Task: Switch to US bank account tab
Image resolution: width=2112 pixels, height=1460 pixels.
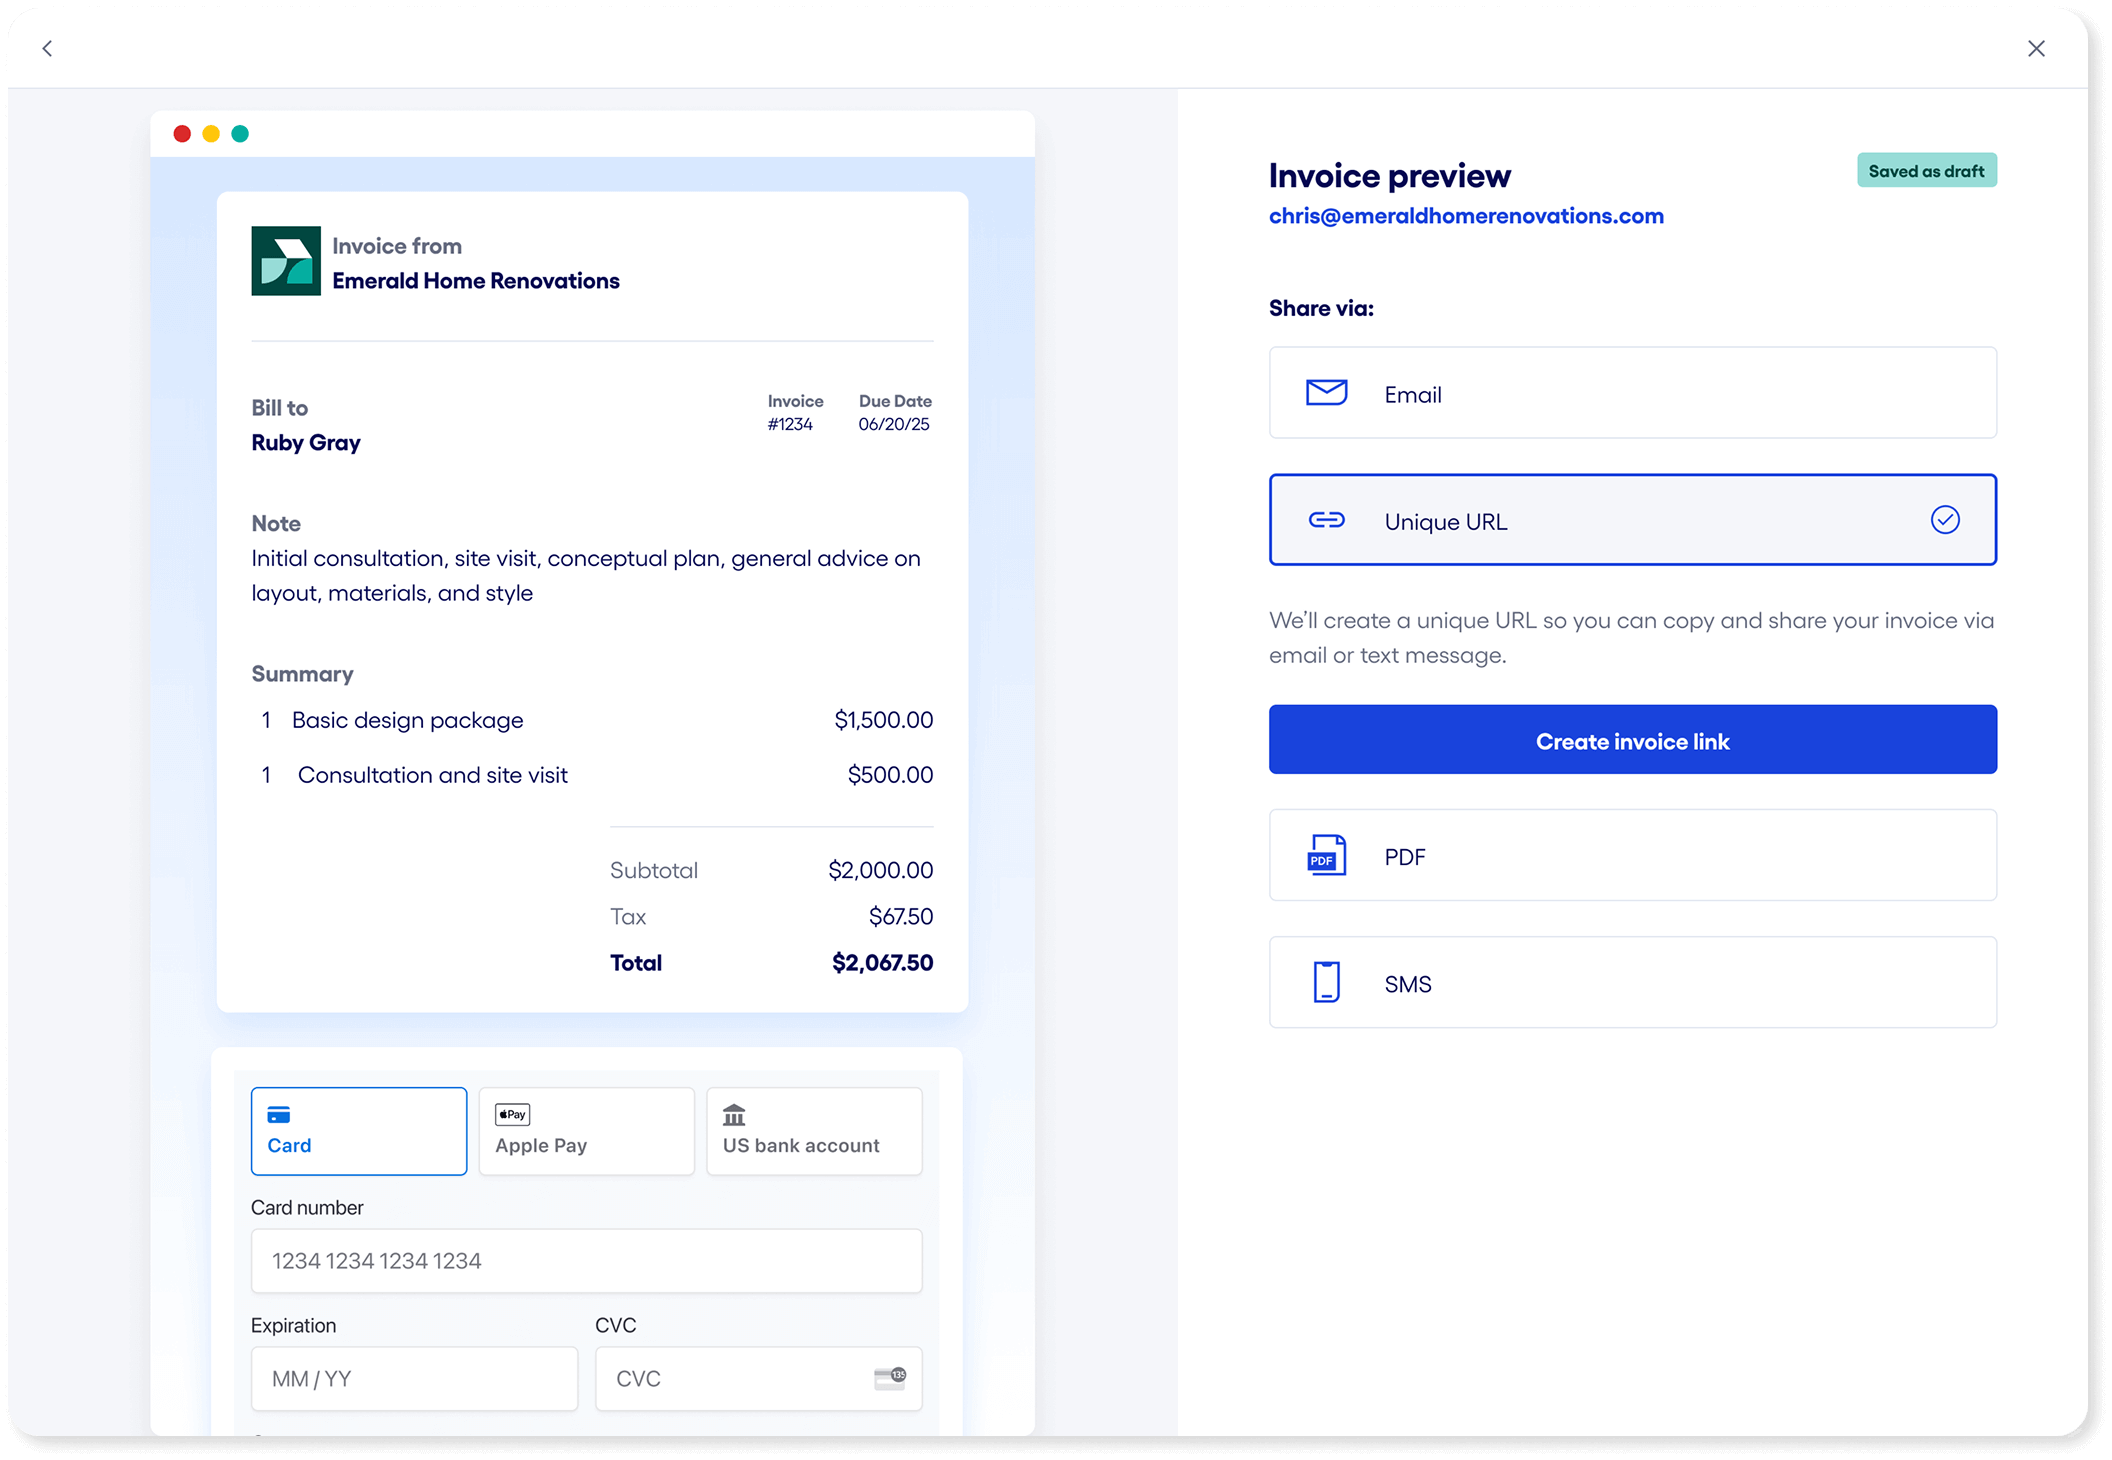Action: pos(814,1131)
